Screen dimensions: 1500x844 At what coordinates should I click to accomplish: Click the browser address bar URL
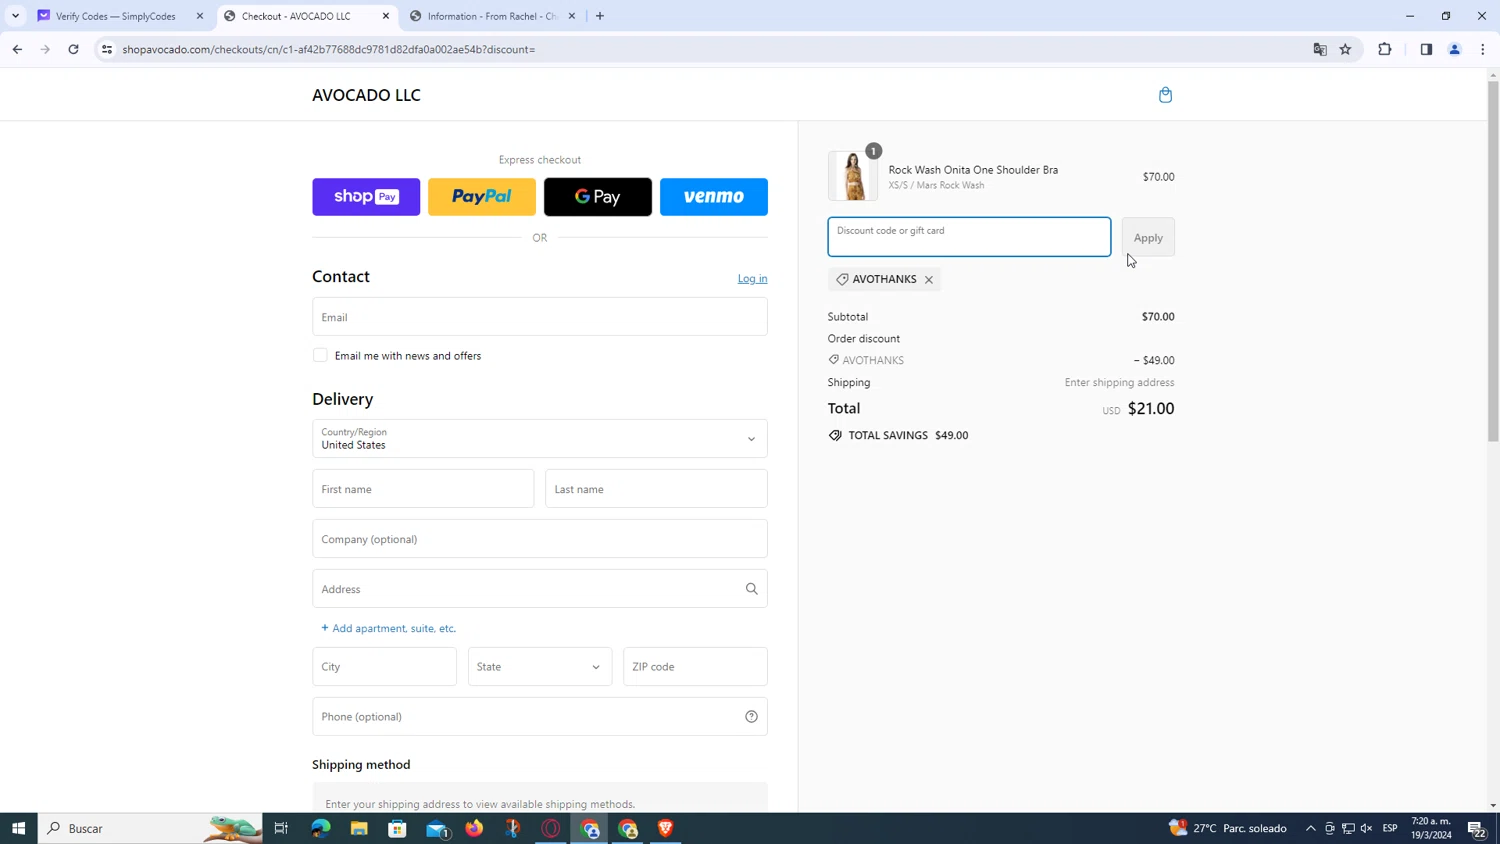328,49
